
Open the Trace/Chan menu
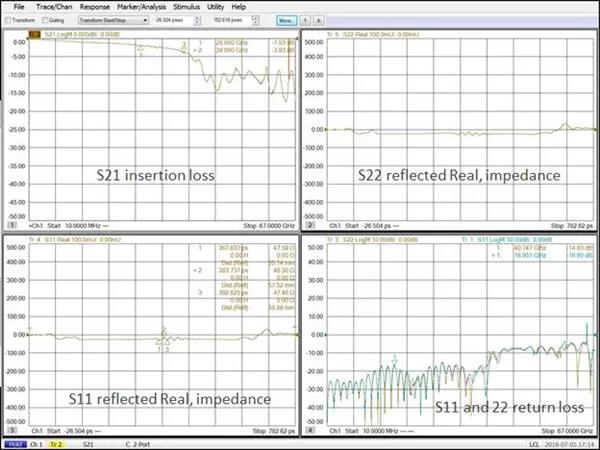(53, 6)
